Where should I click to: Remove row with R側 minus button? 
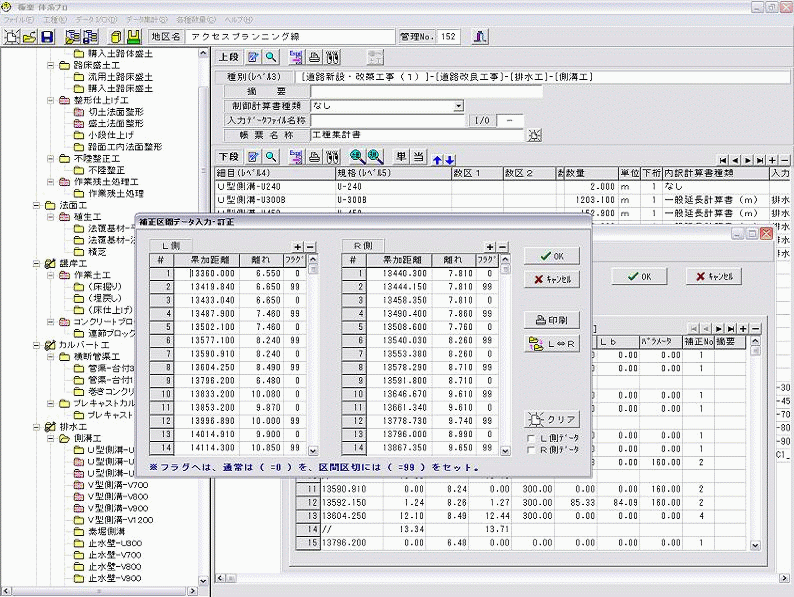pos(502,246)
